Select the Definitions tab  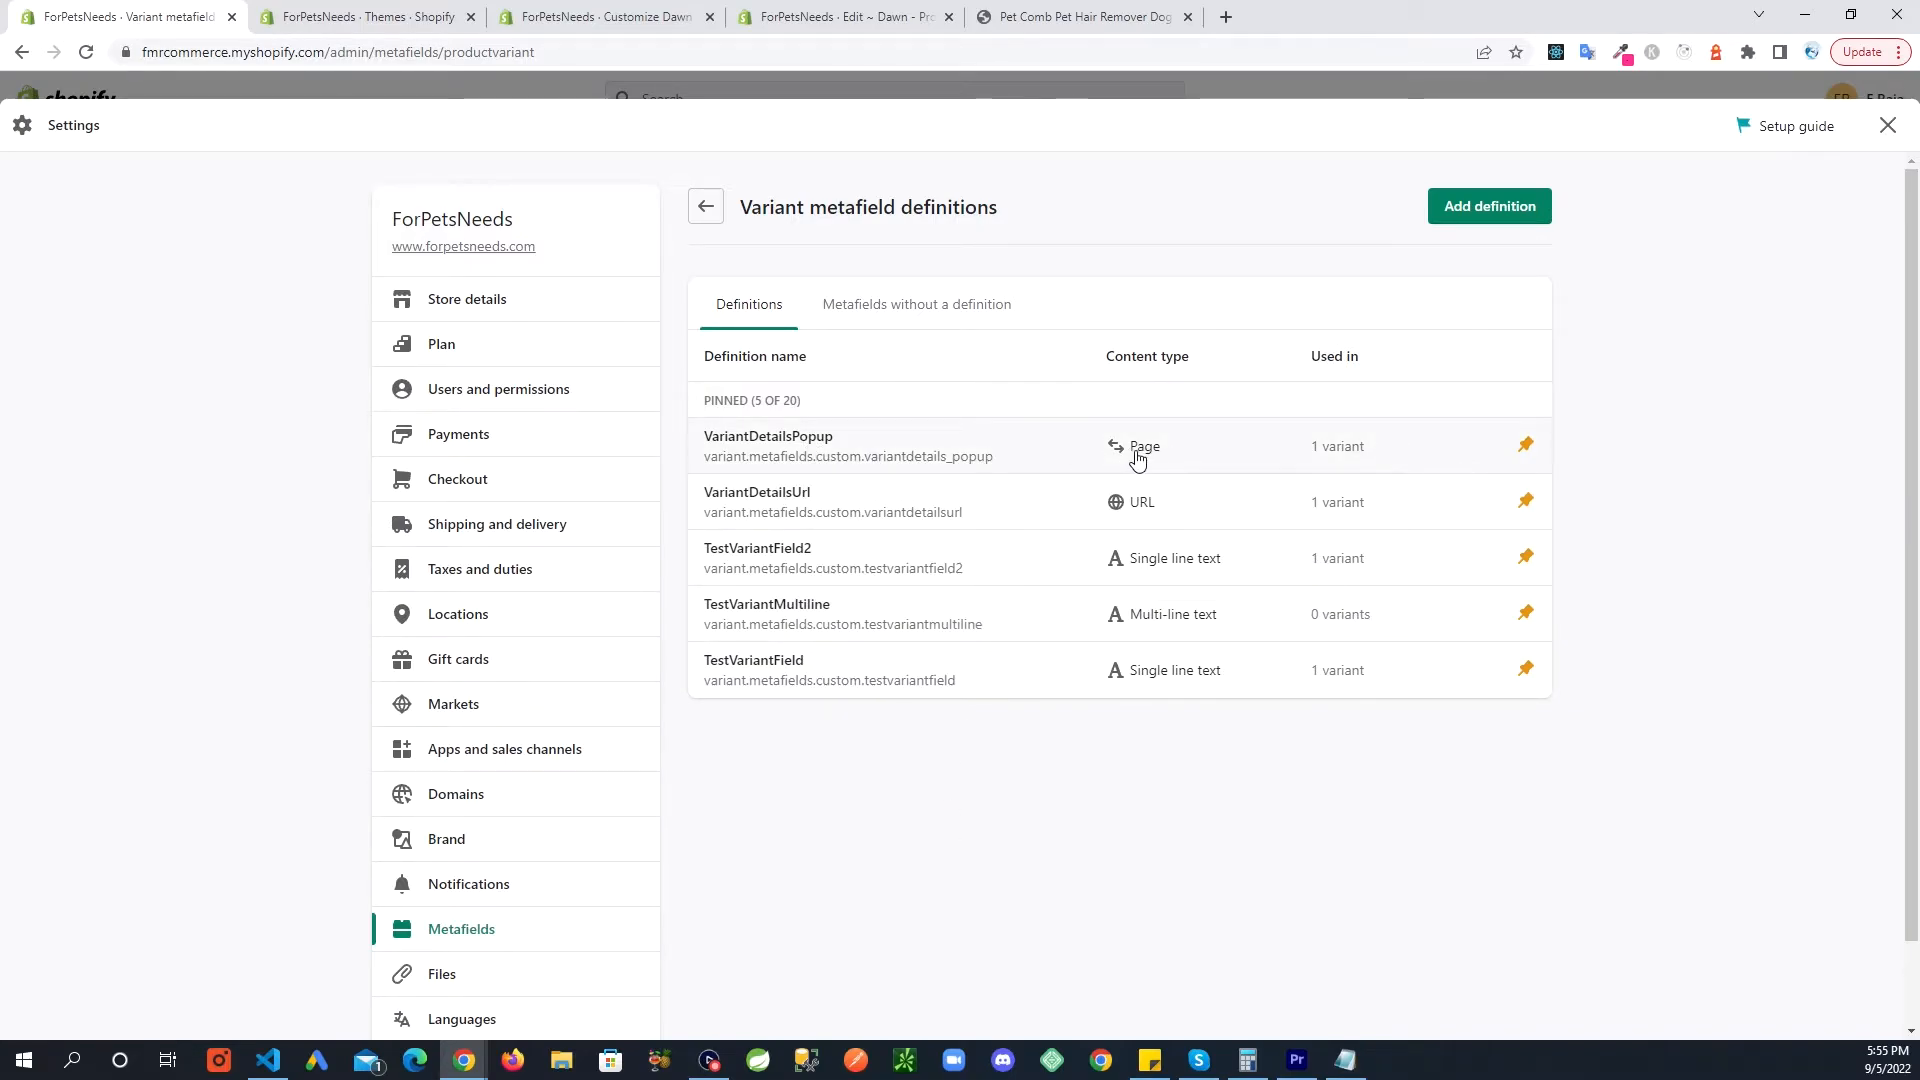(748, 305)
